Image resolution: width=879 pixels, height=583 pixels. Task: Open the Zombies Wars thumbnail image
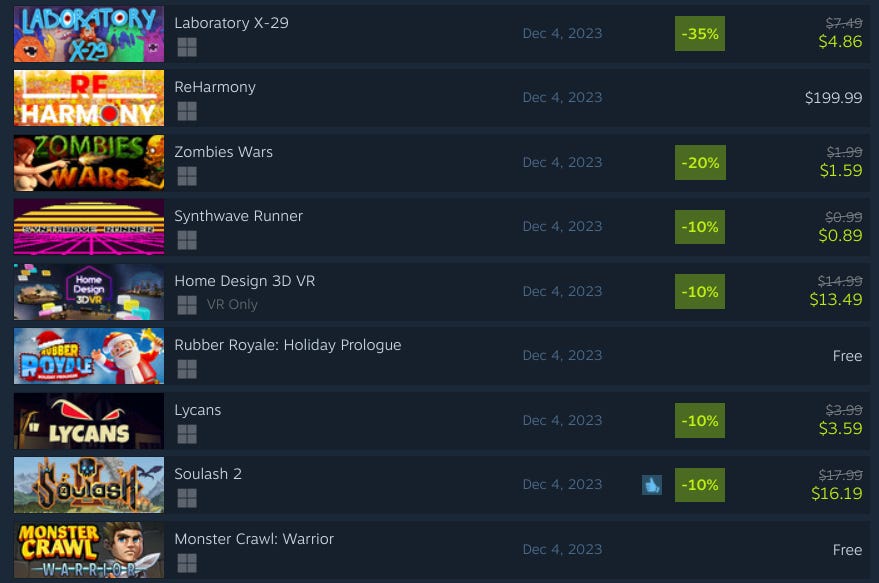pos(89,163)
